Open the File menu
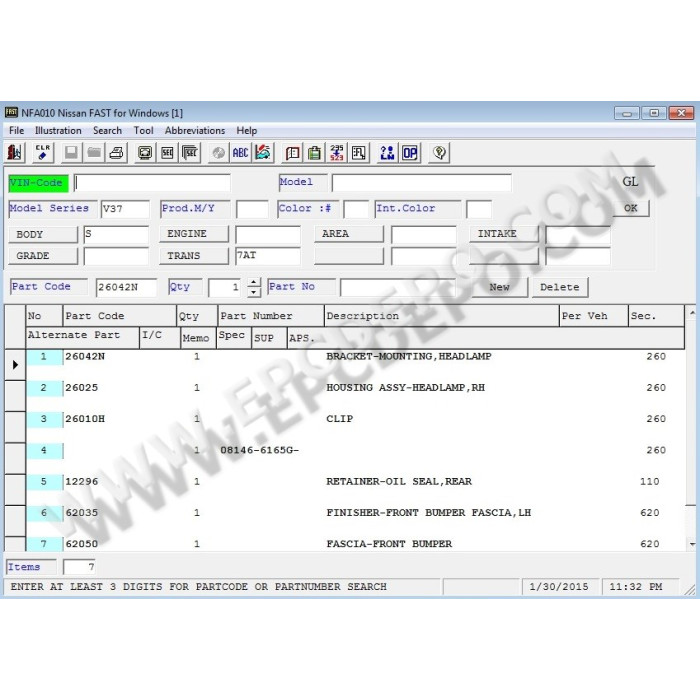This screenshot has height=700, width=700. click(x=17, y=130)
